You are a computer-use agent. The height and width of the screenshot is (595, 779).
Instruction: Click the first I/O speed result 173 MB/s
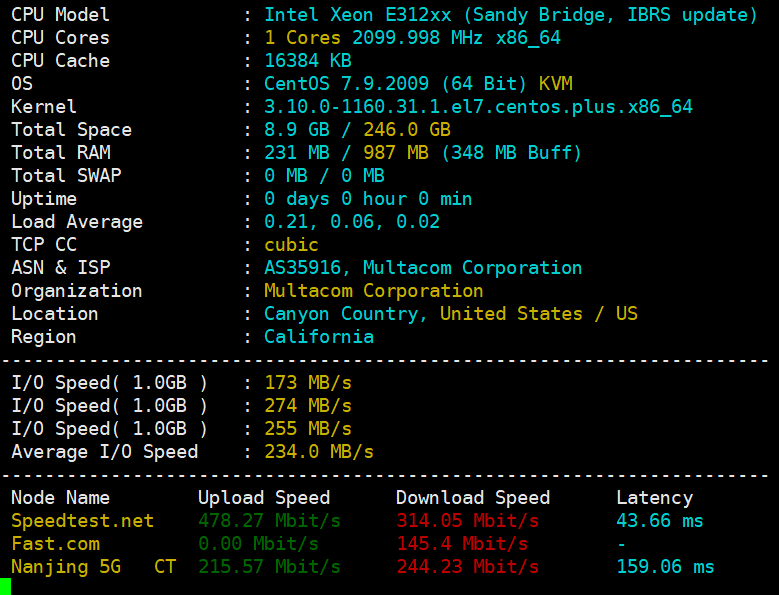coord(308,383)
